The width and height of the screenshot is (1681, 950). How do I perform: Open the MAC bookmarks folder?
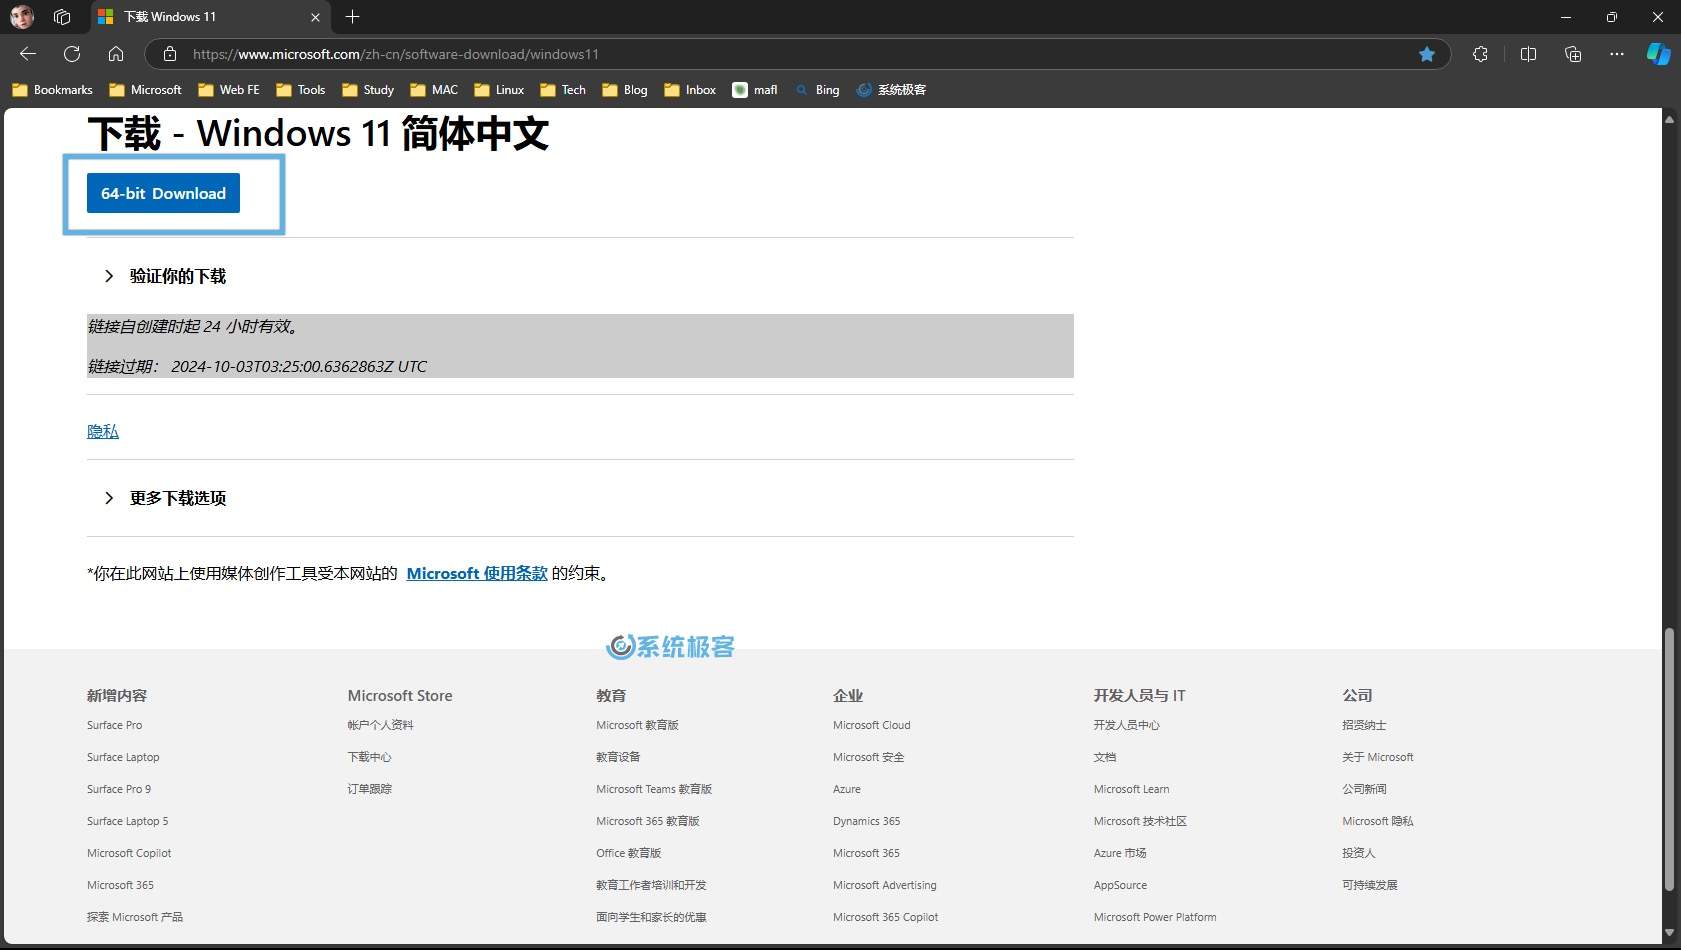click(434, 90)
